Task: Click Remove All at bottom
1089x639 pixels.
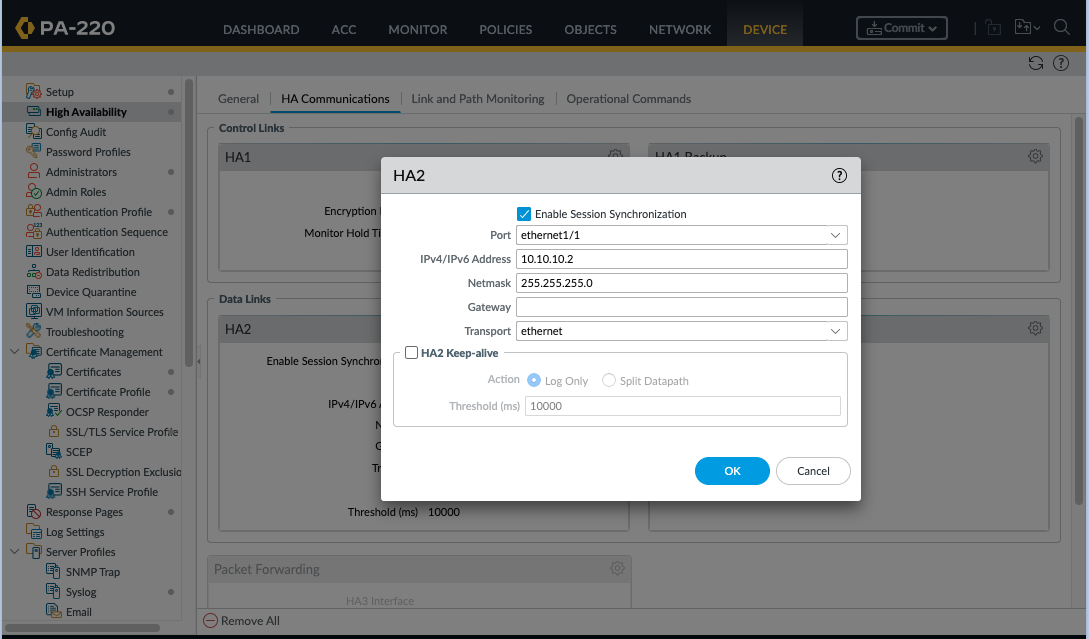Action: point(242,621)
